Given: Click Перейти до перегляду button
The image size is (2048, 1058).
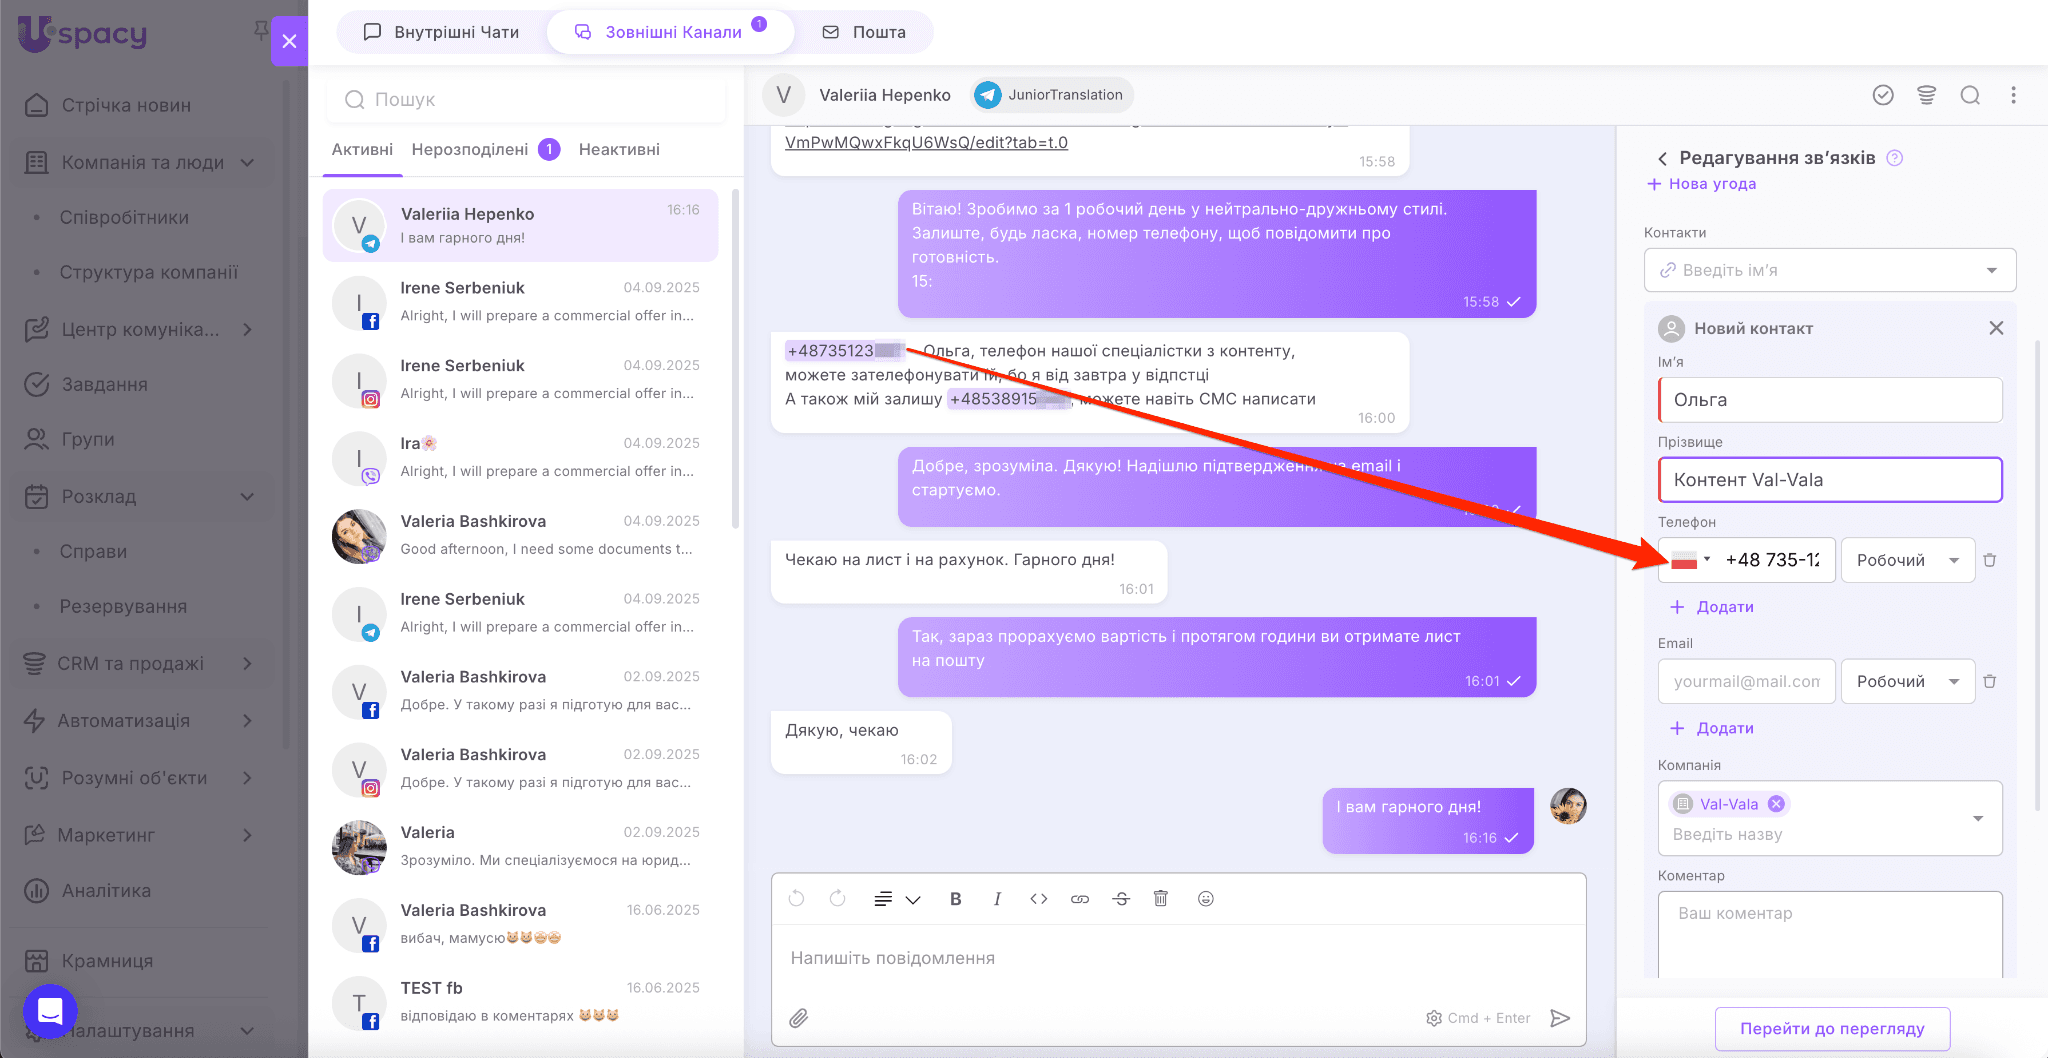Looking at the screenshot, I should (1832, 1028).
